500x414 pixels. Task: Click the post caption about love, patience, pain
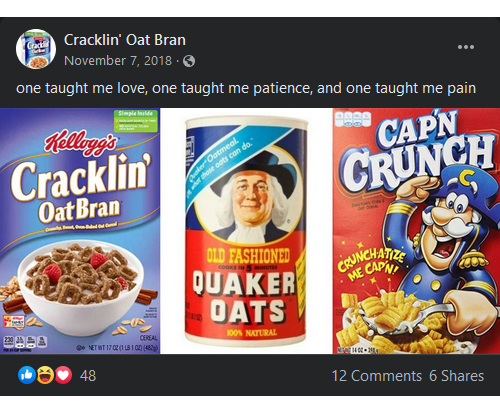tap(246, 88)
